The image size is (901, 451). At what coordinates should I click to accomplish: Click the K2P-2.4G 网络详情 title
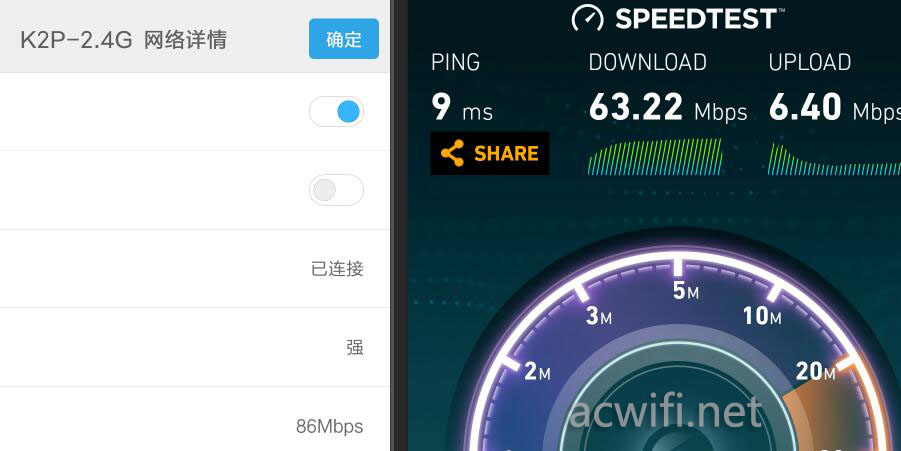pyautogui.click(x=124, y=40)
